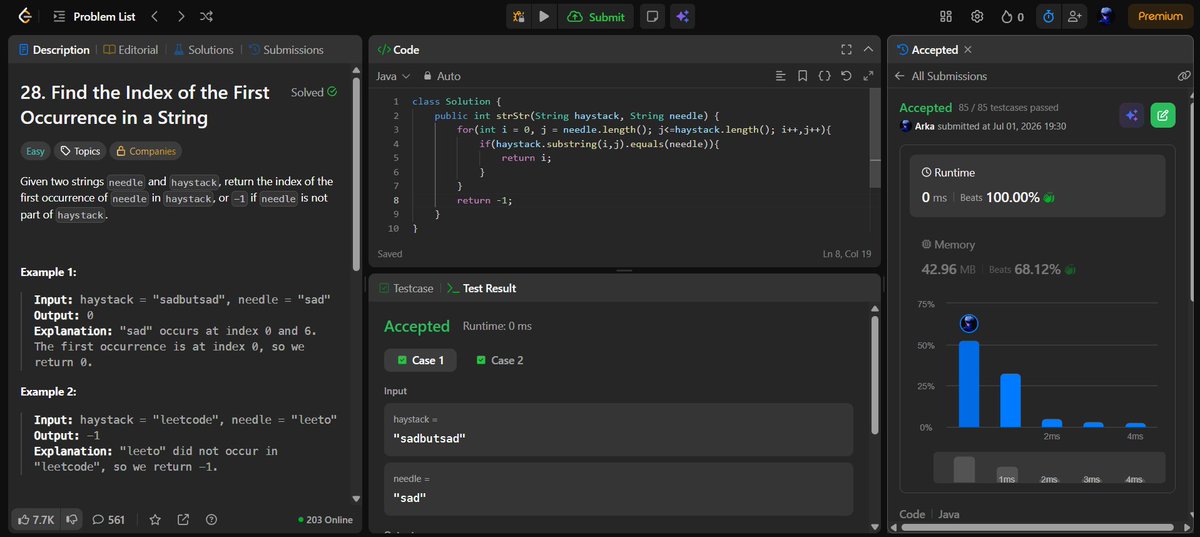This screenshot has height=537, width=1200.
Task: Click the format code lines icon
Action: (782, 76)
